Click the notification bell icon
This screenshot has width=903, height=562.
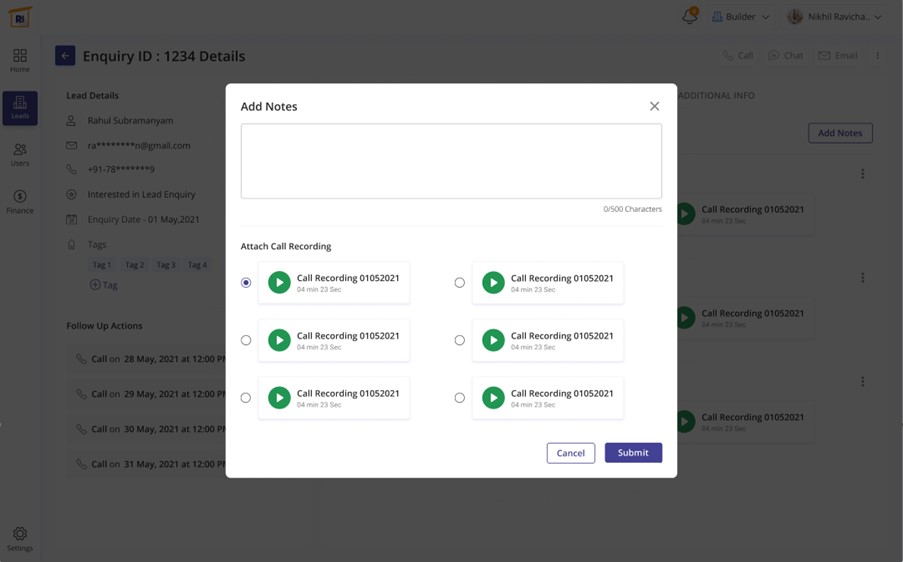click(x=689, y=17)
